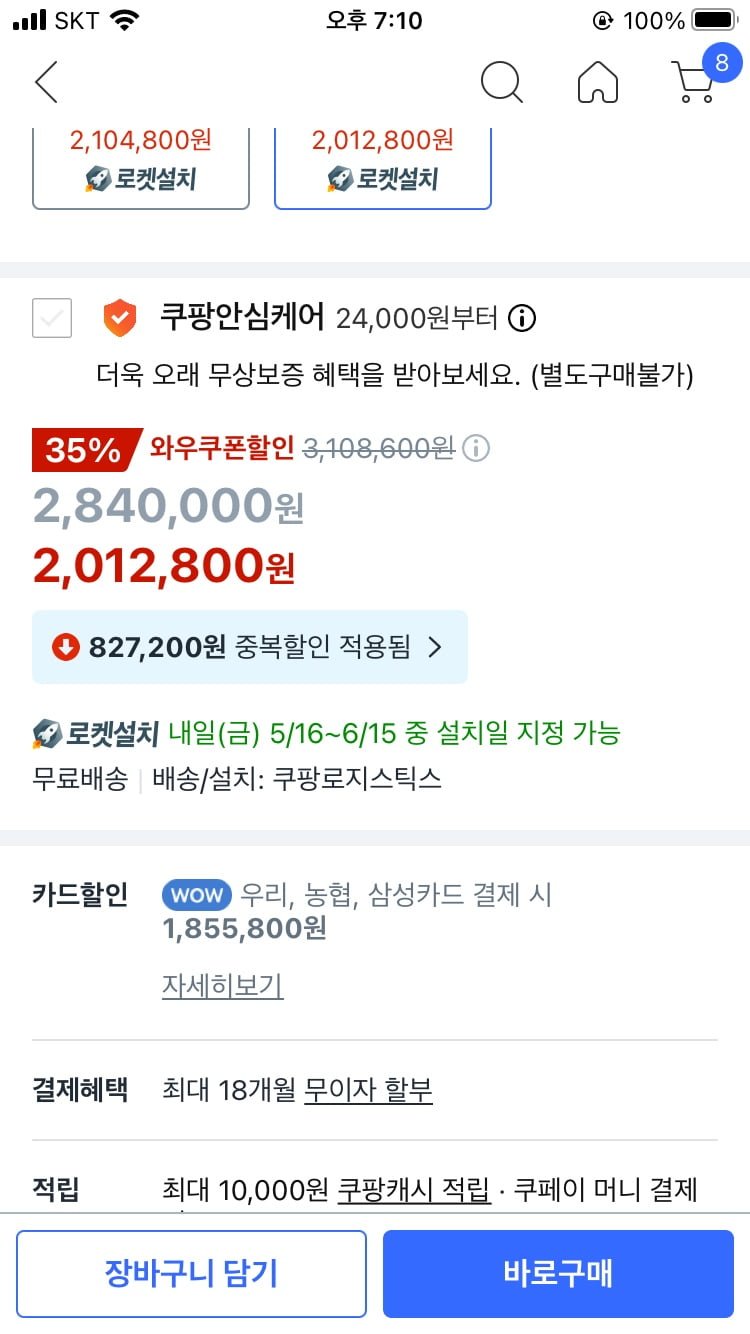The width and height of the screenshot is (750, 1334).
Task: Open the search magnifier icon
Action: click(502, 82)
